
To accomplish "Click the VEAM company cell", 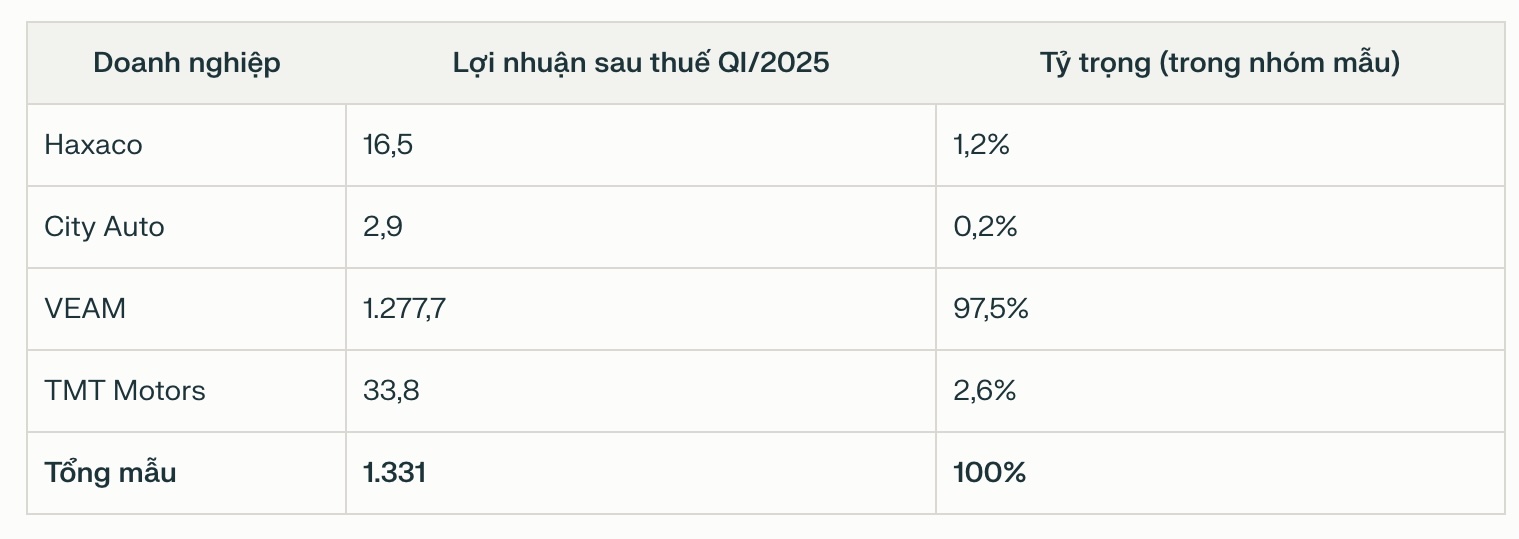I will [x=85, y=309].
